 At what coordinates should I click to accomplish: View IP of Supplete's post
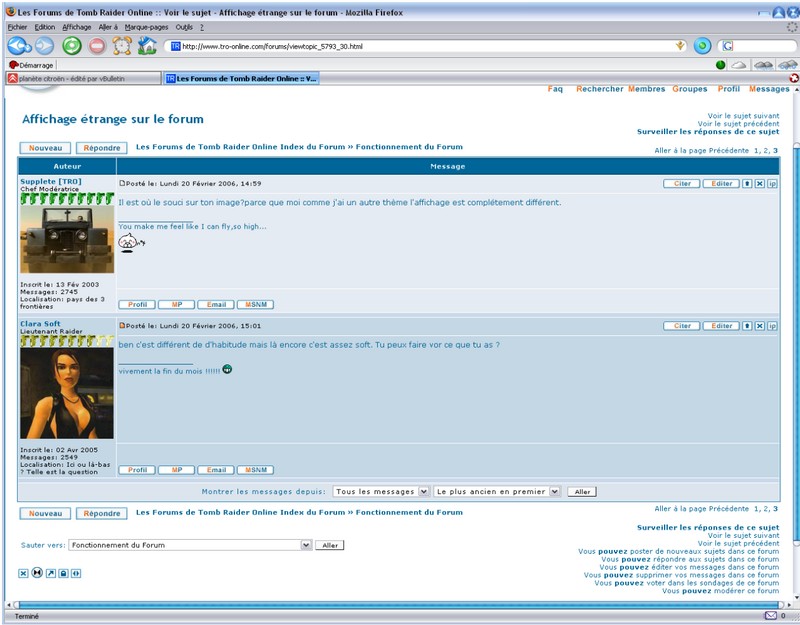[772, 184]
